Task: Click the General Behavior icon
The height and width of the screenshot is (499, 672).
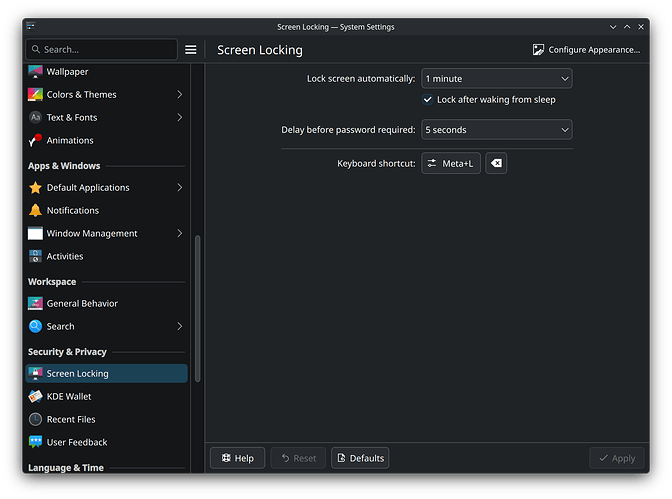Action: [x=35, y=304]
